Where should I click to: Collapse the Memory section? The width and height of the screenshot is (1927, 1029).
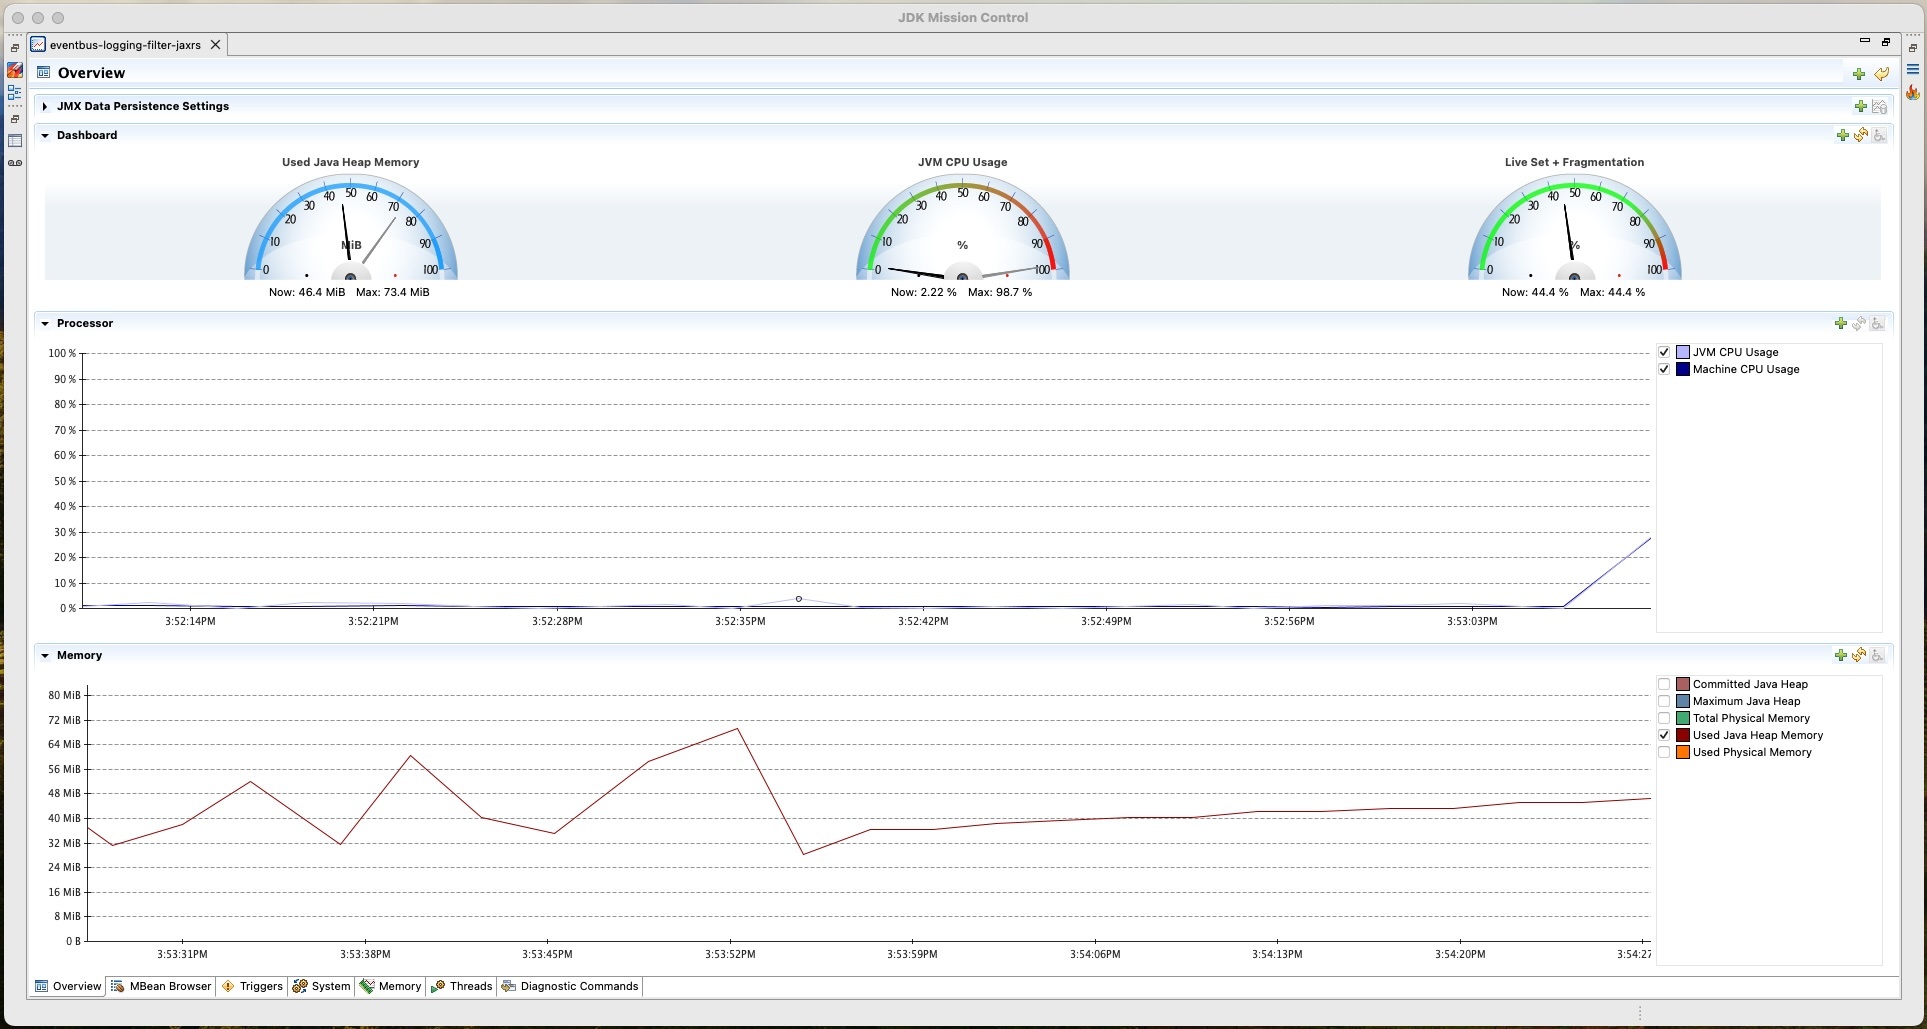[45, 655]
